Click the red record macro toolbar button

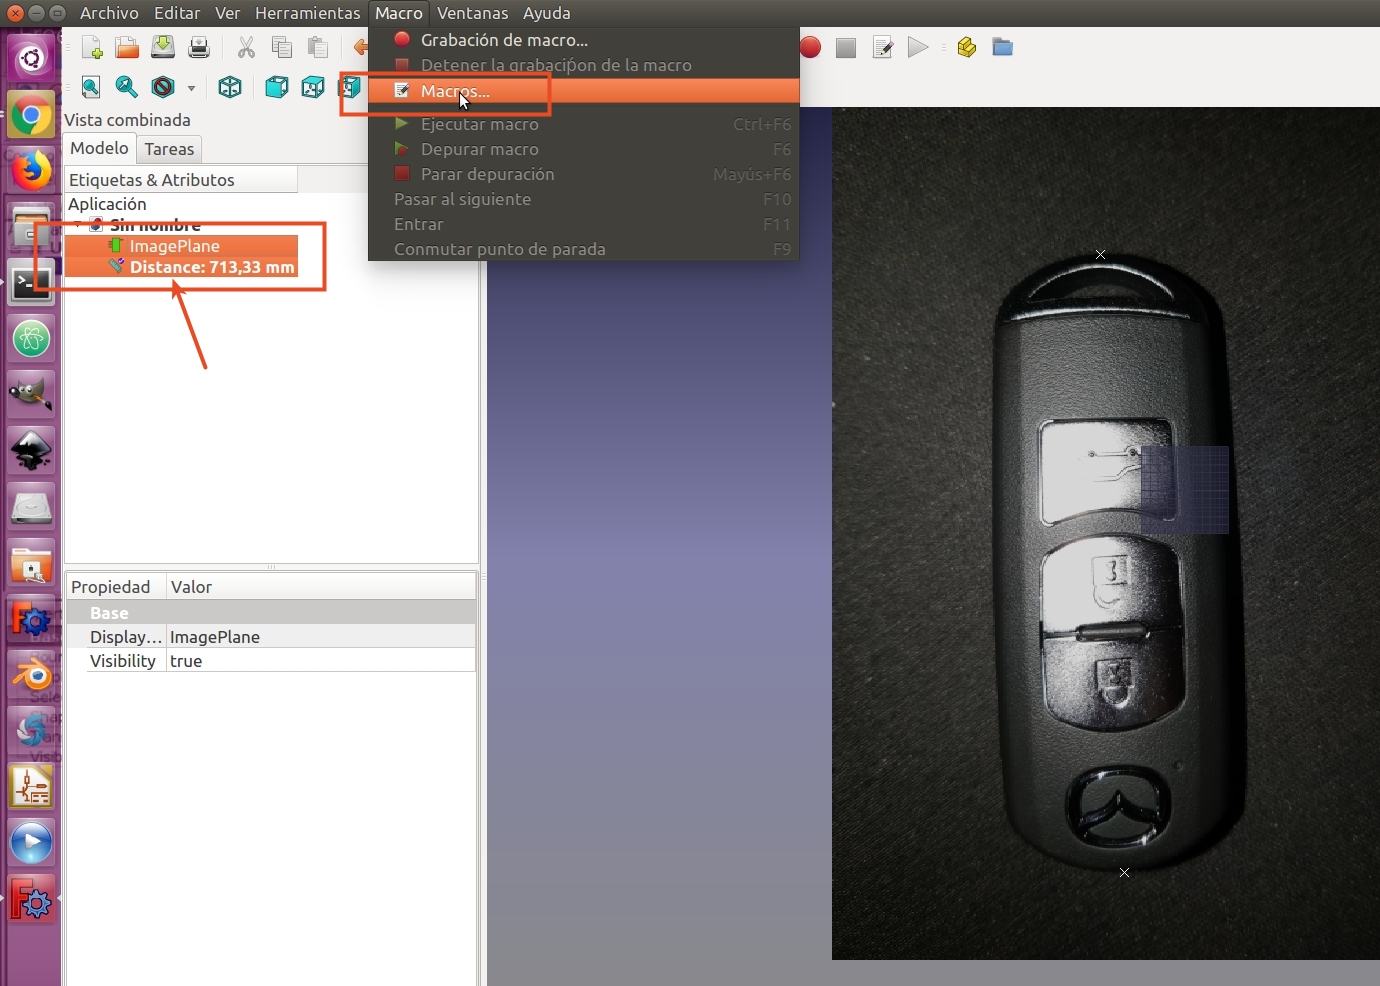coord(810,47)
